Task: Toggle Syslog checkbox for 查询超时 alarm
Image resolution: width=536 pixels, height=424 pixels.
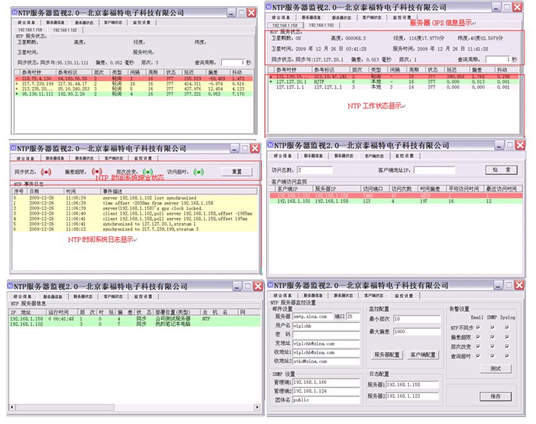Action: 507,356
